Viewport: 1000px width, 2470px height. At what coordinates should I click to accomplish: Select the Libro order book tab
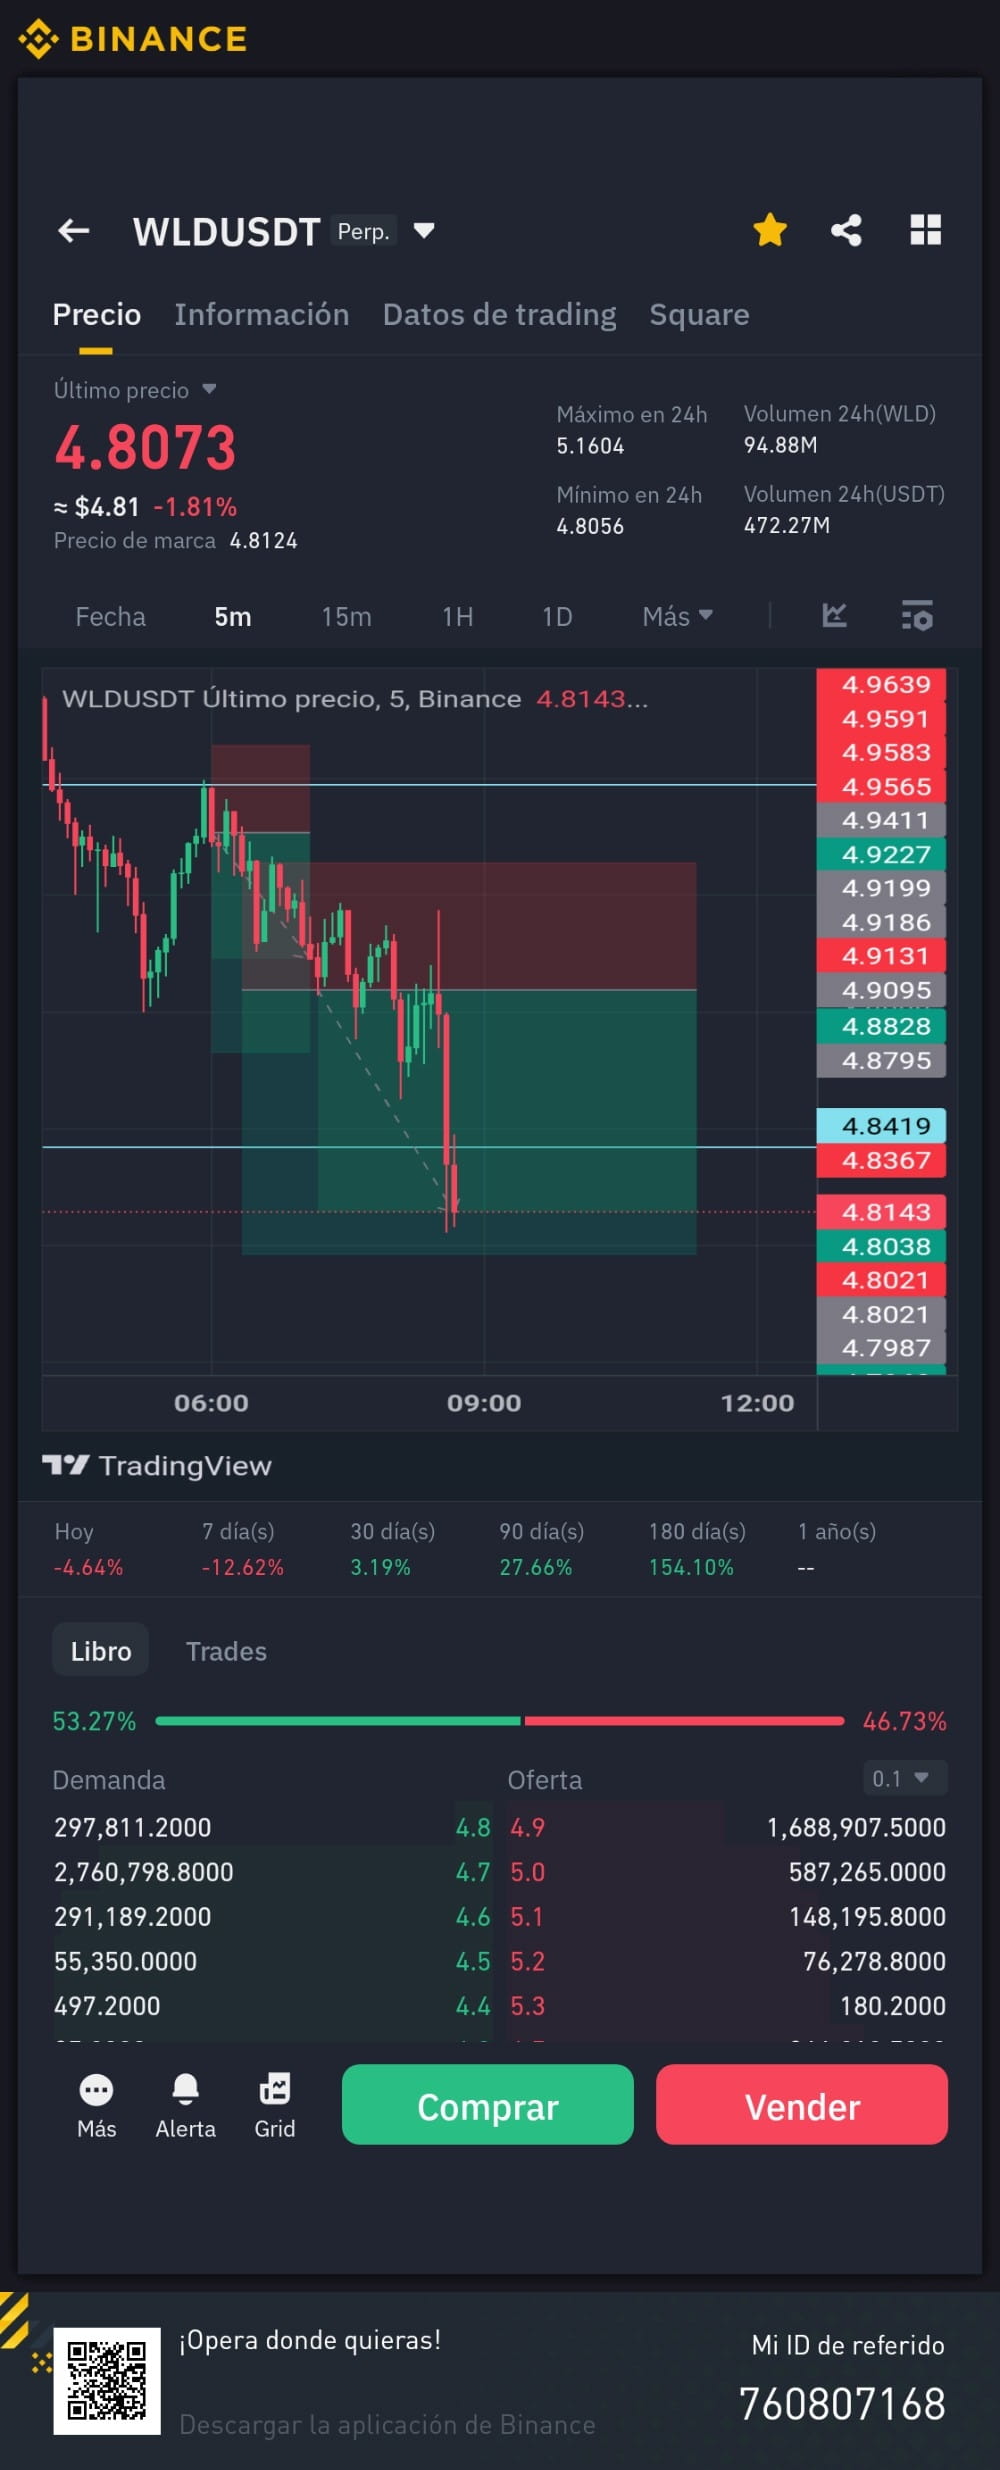coord(100,1651)
